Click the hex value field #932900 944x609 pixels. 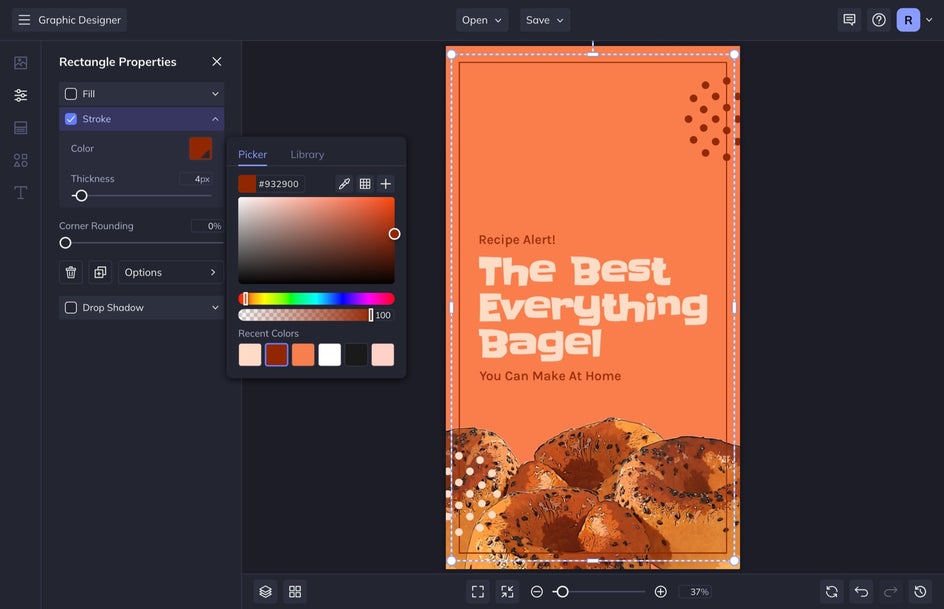[x=279, y=184]
